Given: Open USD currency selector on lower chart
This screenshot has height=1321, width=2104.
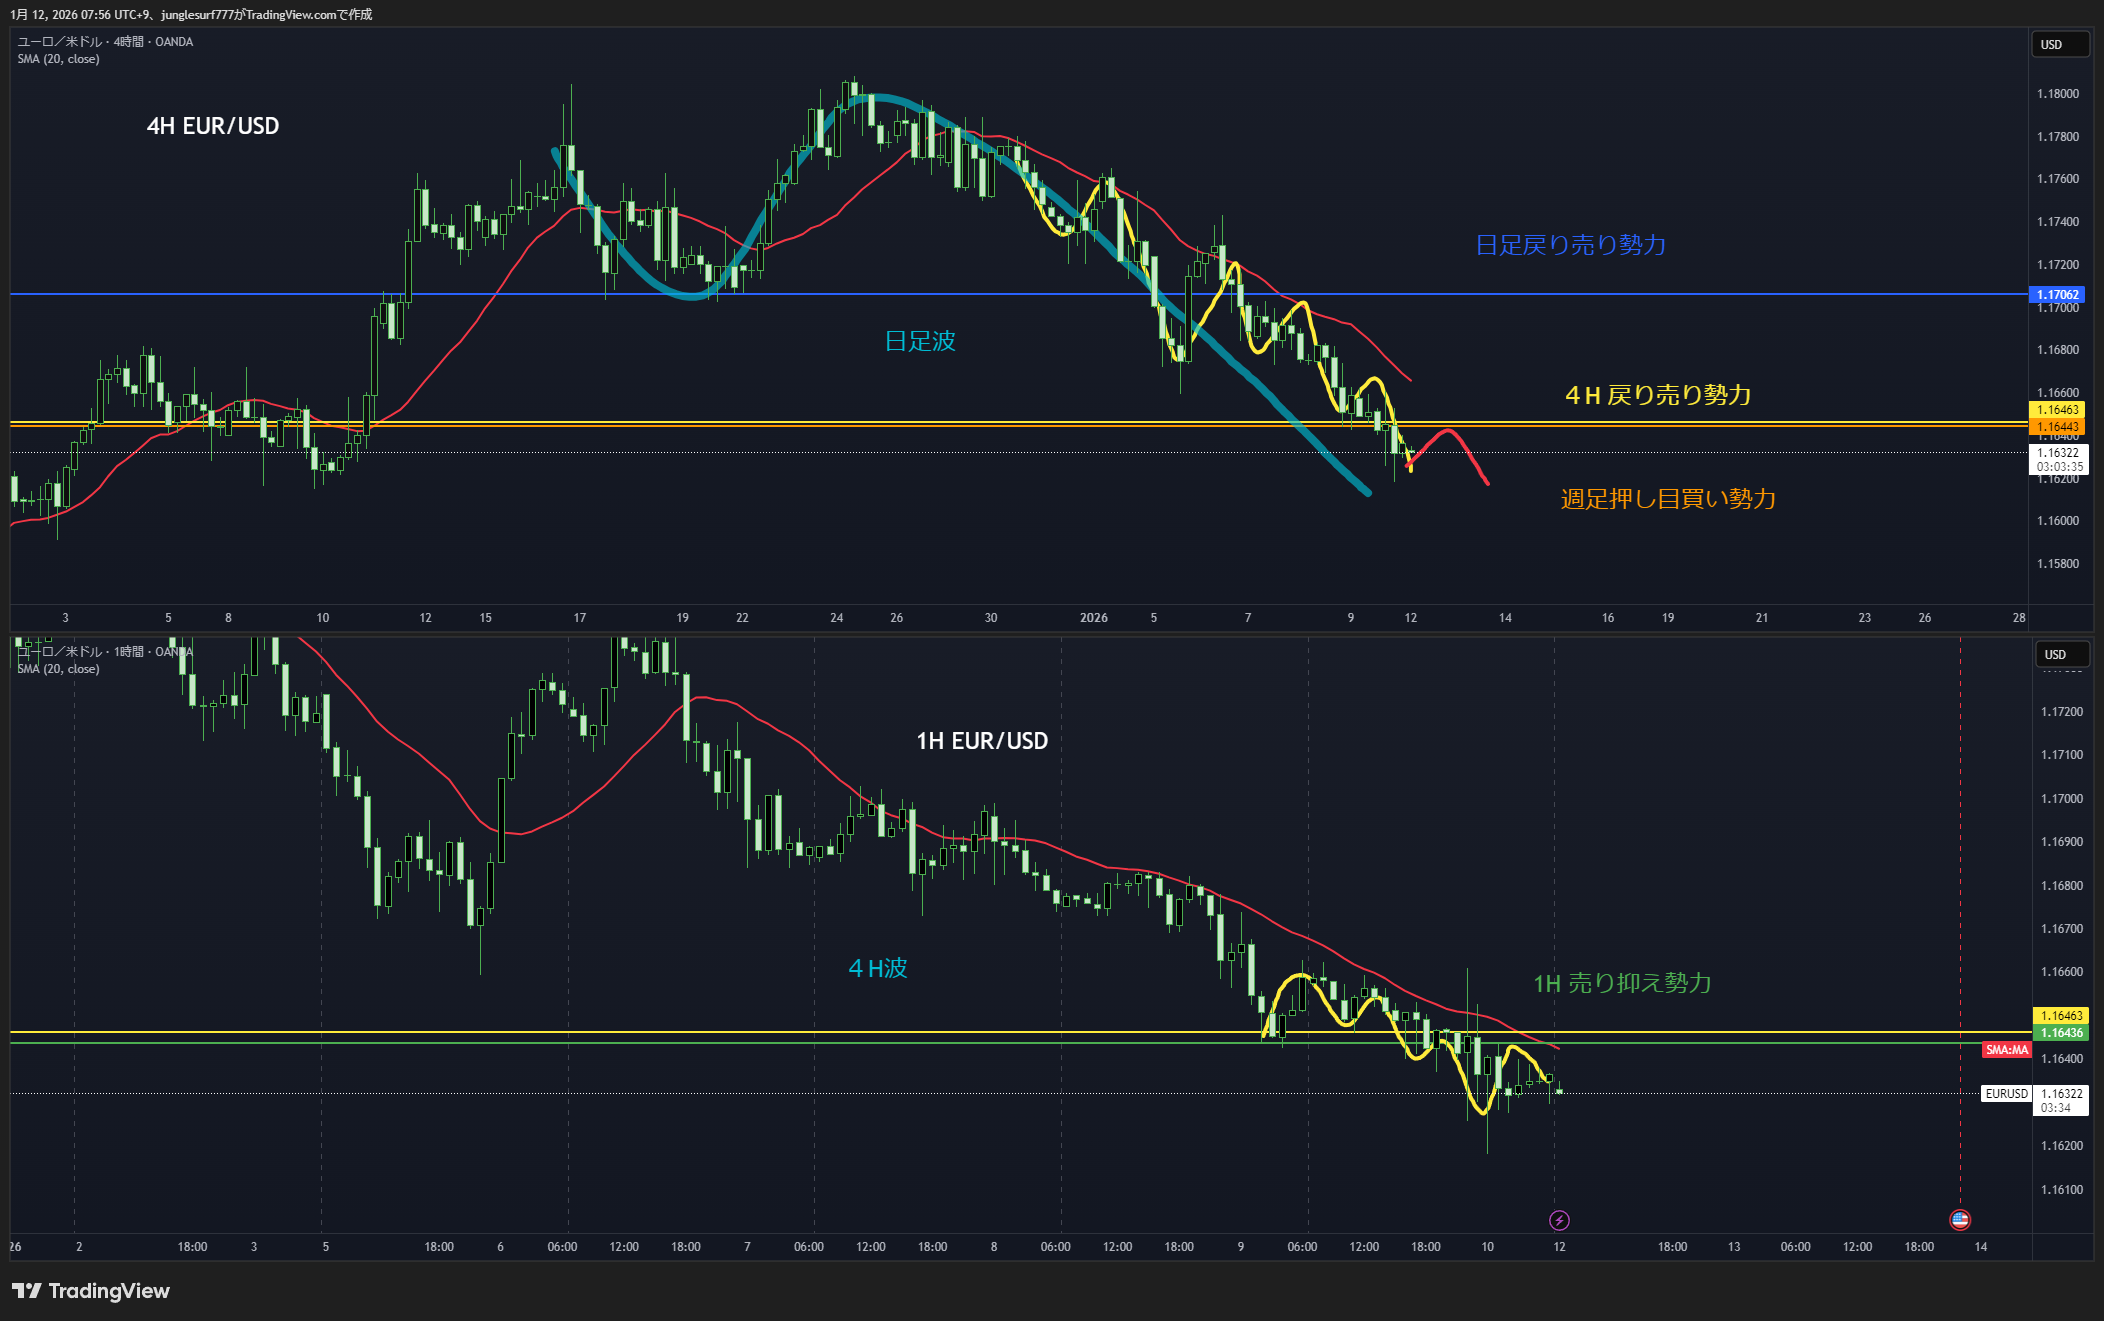Looking at the screenshot, I should pyautogui.click(x=2062, y=655).
